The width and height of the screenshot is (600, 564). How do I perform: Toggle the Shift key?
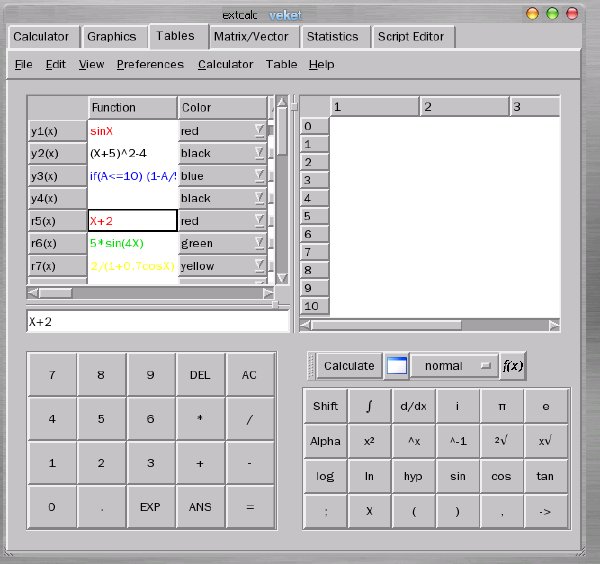point(325,406)
